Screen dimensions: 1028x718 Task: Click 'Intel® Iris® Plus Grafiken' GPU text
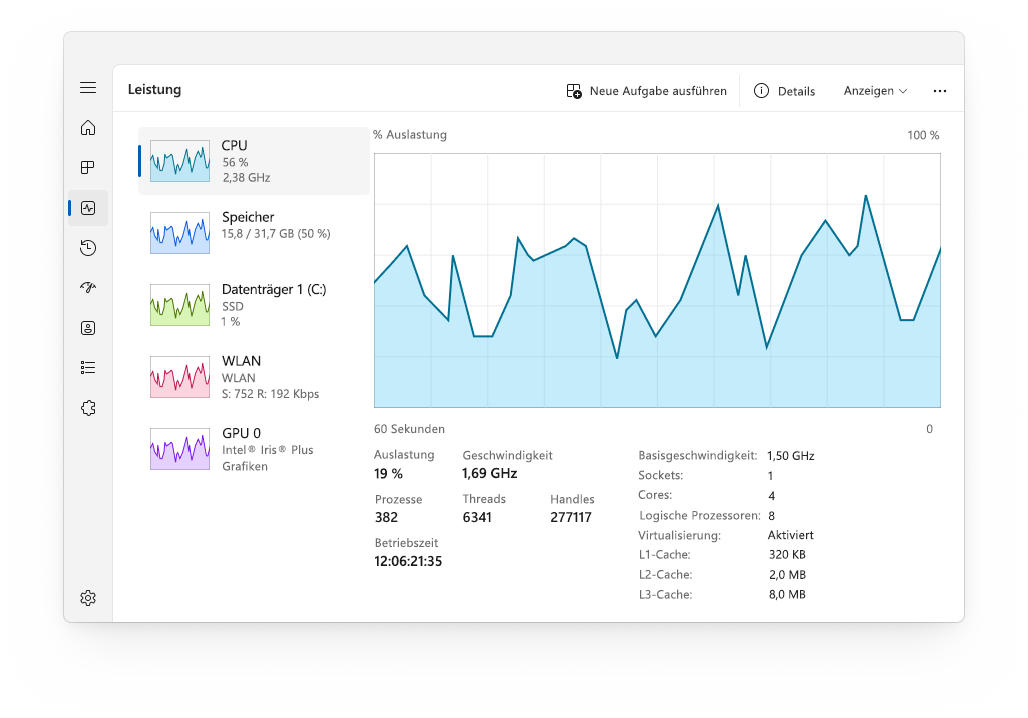point(267,458)
